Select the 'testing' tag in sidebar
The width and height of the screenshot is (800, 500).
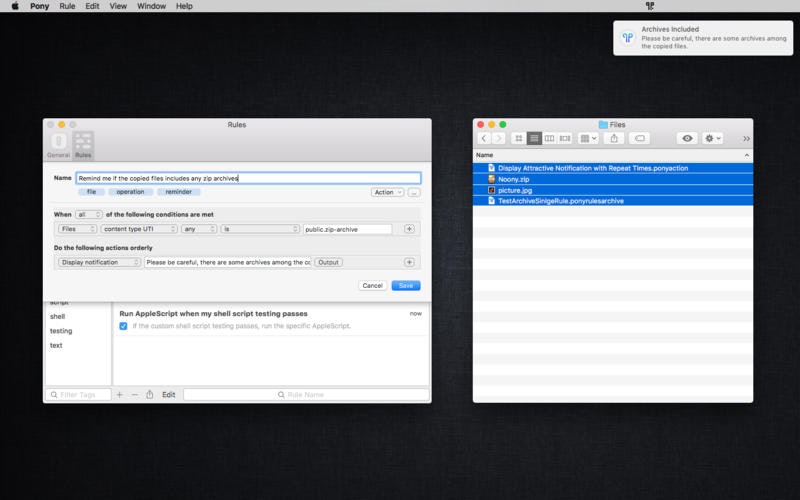pyautogui.click(x=61, y=331)
